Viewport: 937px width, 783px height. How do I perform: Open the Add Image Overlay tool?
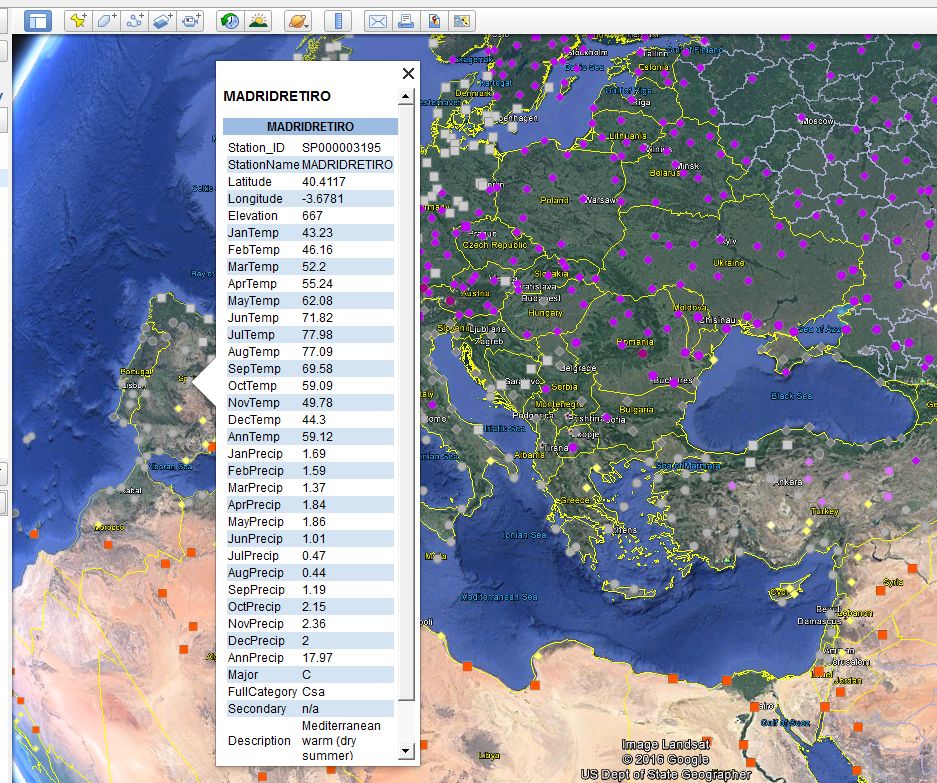click(161, 18)
